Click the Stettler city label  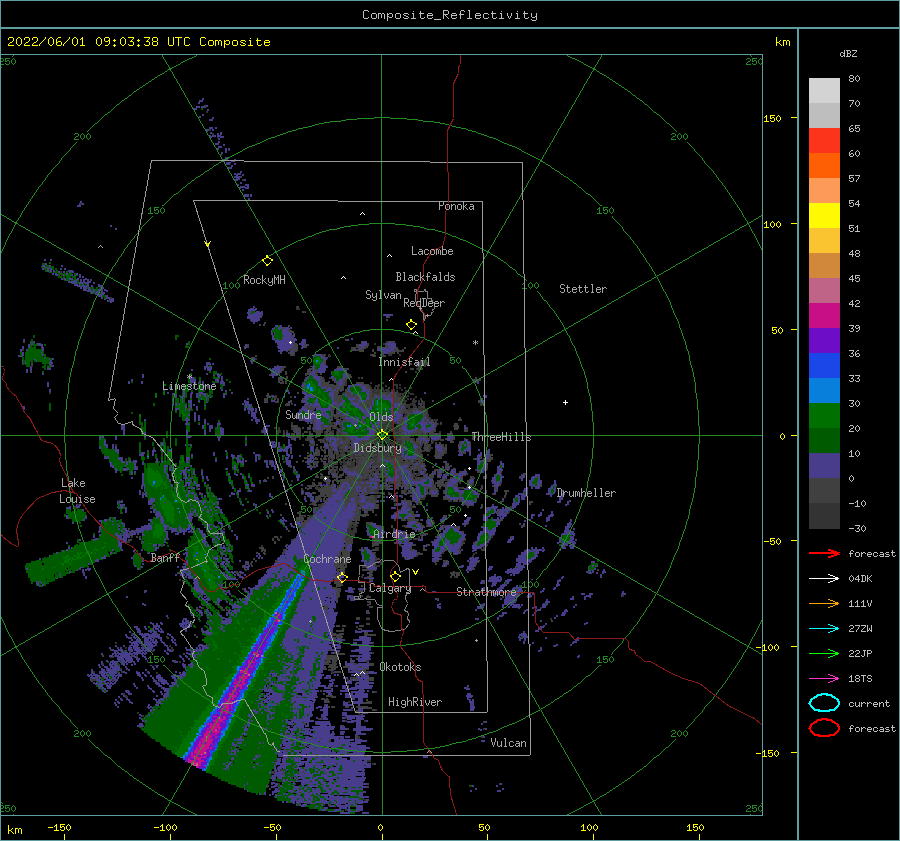583,289
